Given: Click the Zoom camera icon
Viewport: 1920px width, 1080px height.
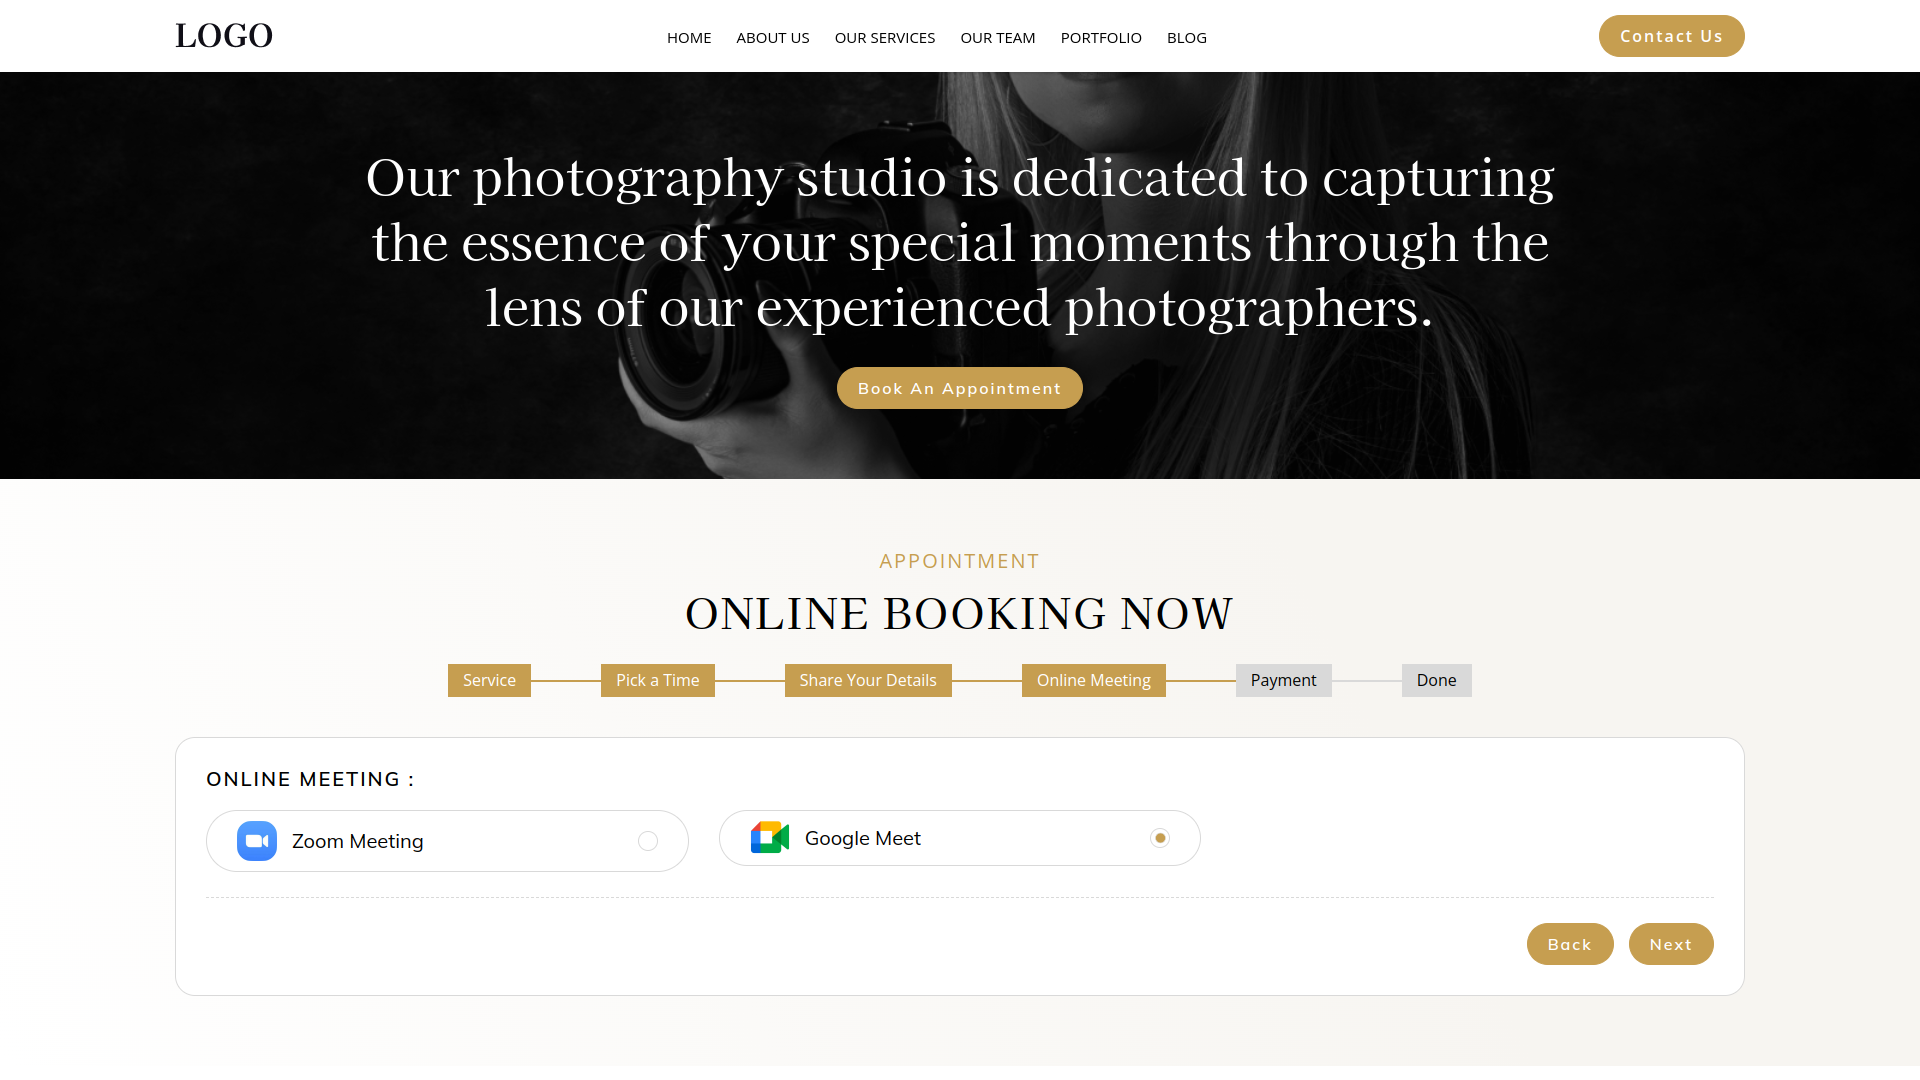Looking at the screenshot, I should pos(257,841).
